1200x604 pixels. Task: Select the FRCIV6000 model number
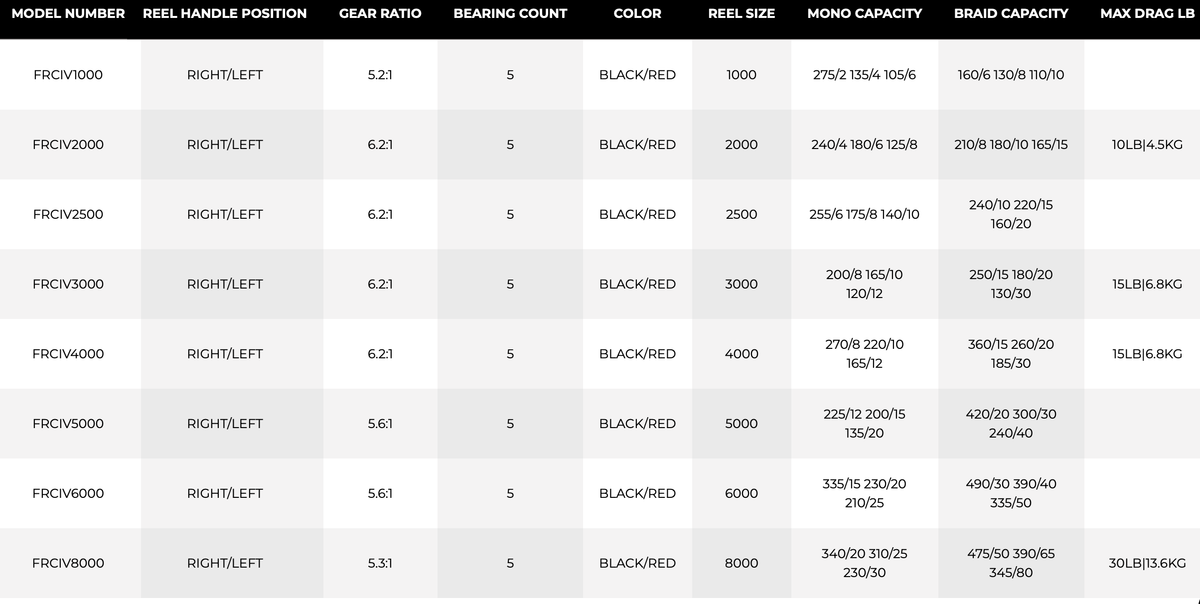[x=68, y=493]
